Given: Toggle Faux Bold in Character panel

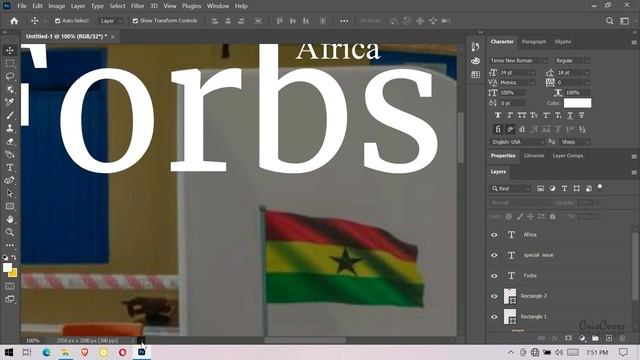Looking at the screenshot, I should point(498,116).
